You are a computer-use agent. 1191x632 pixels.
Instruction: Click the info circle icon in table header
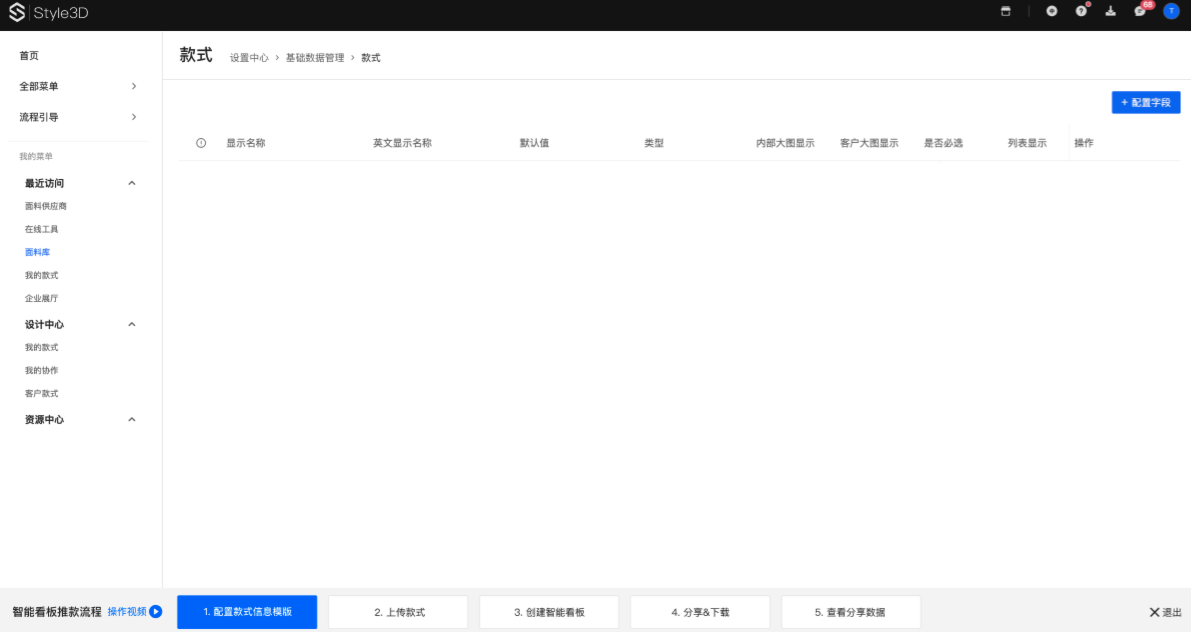tap(201, 143)
